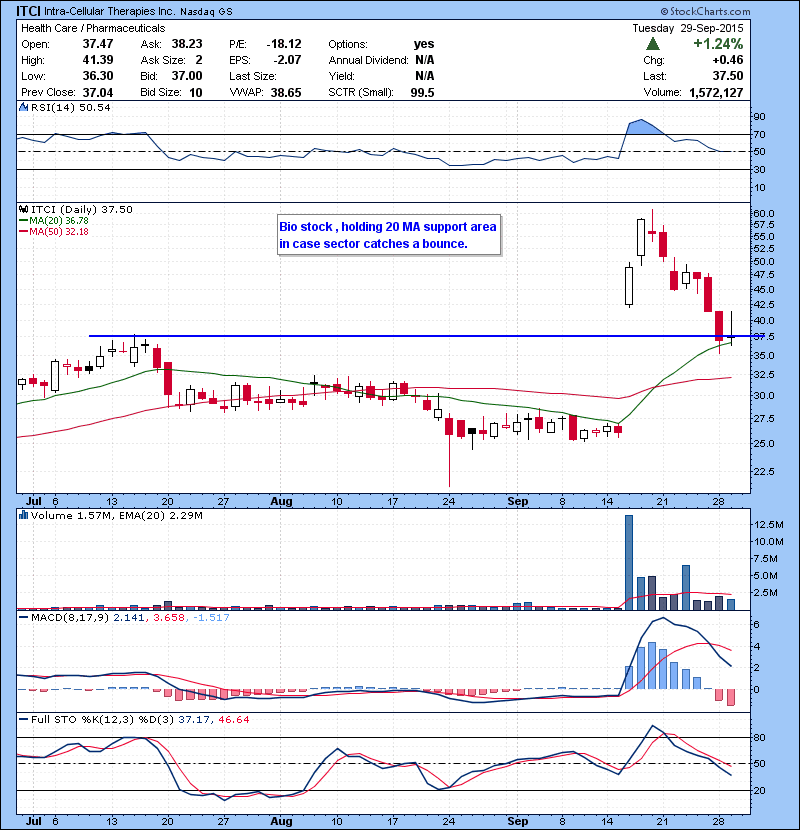Click the +1.24% percent change value
The height and width of the screenshot is (830, 800).
pos(718,43)
